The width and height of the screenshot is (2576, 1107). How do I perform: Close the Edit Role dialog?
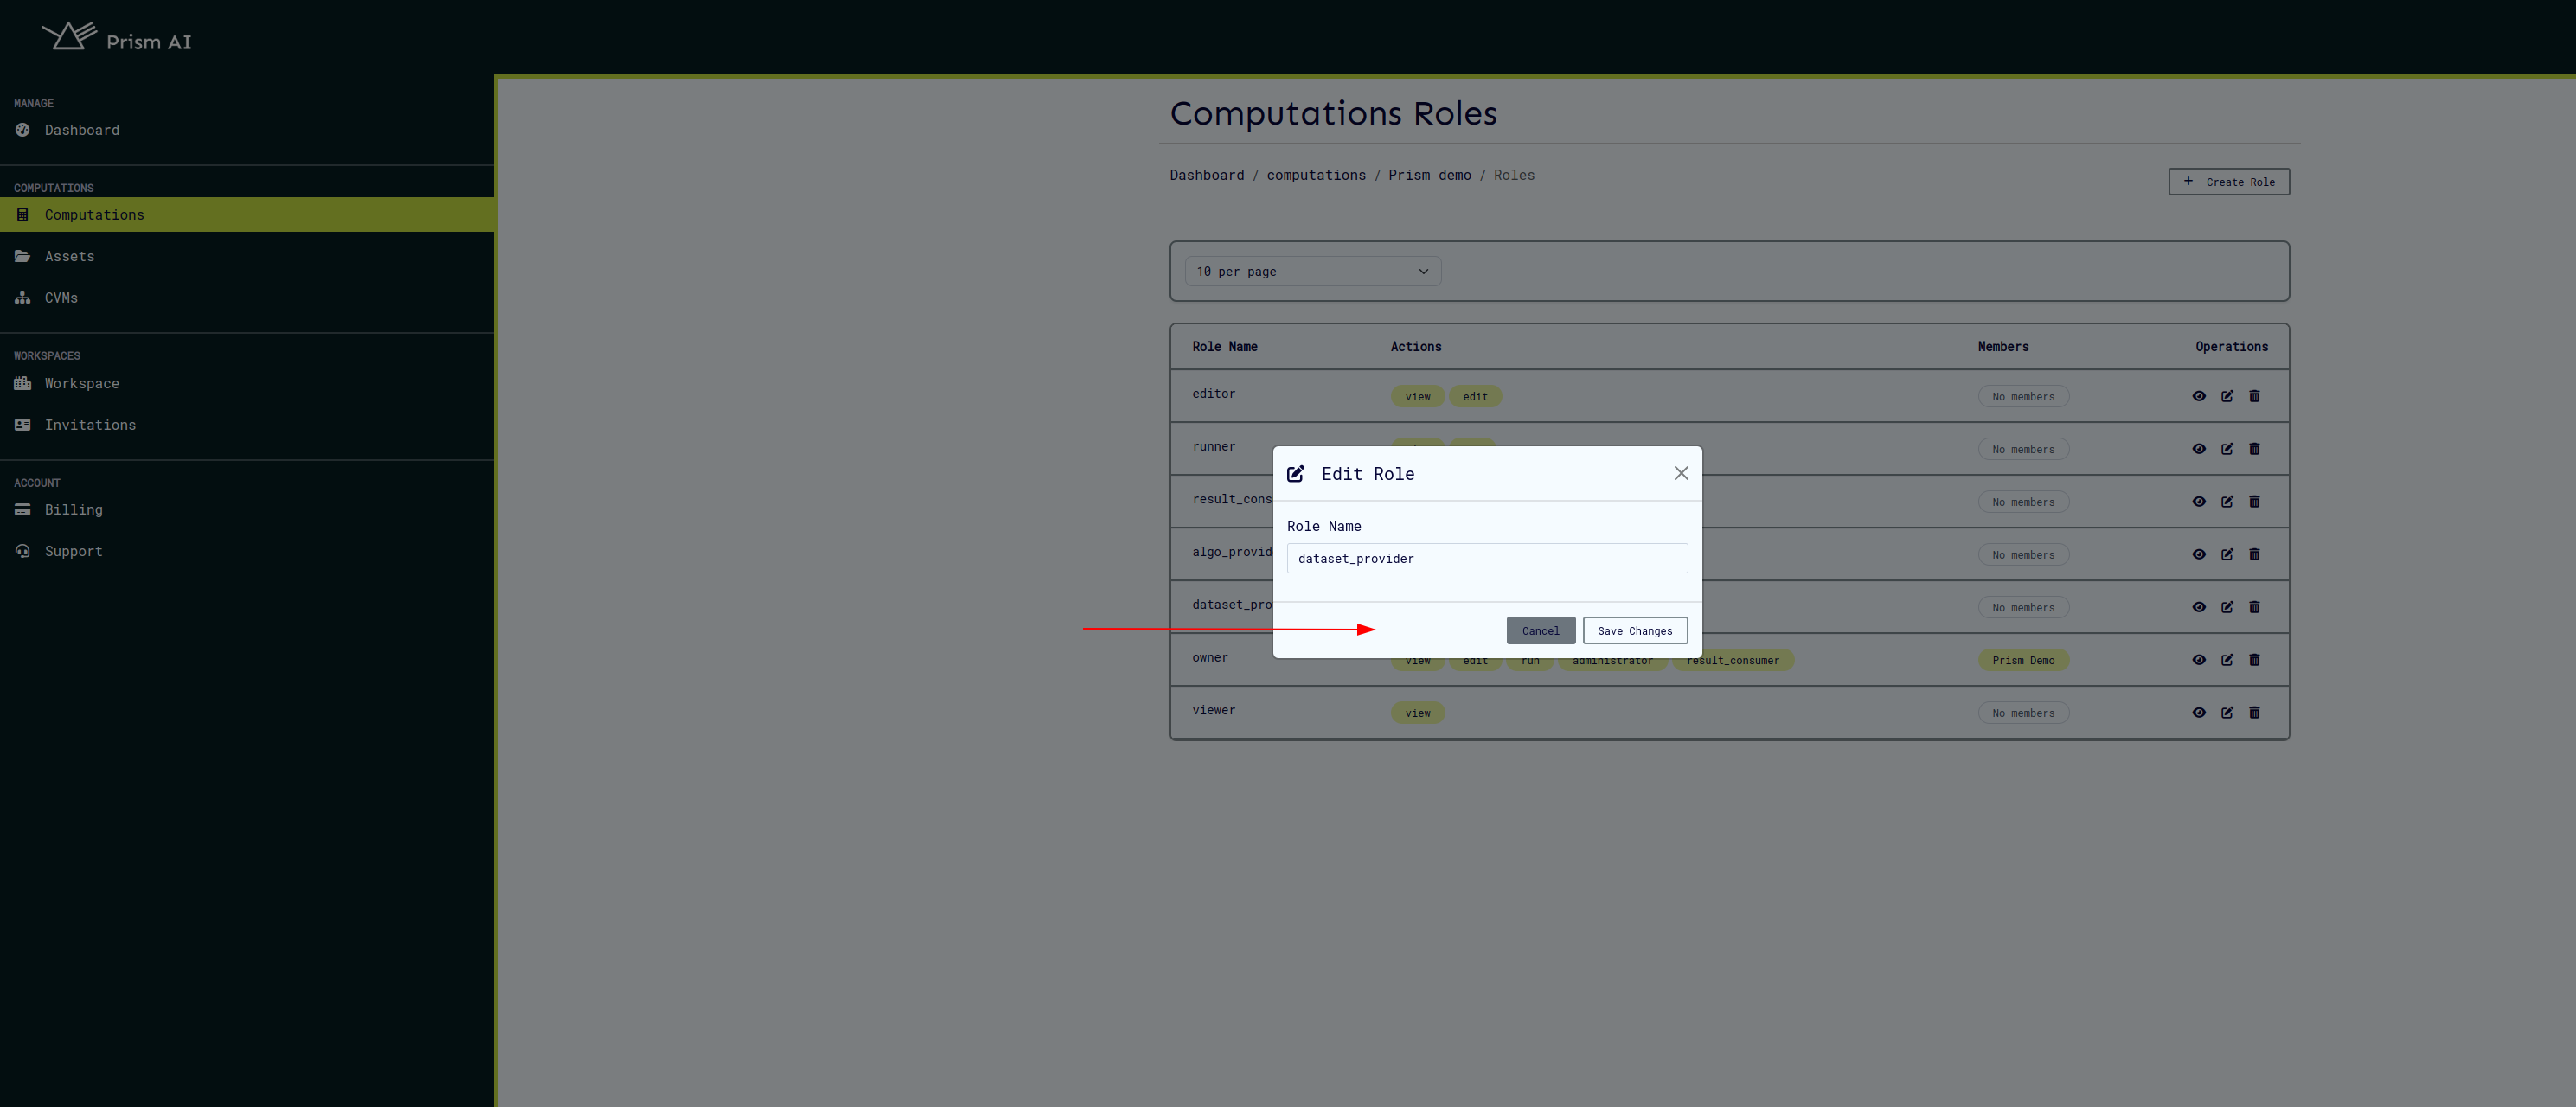point(1681,473)
